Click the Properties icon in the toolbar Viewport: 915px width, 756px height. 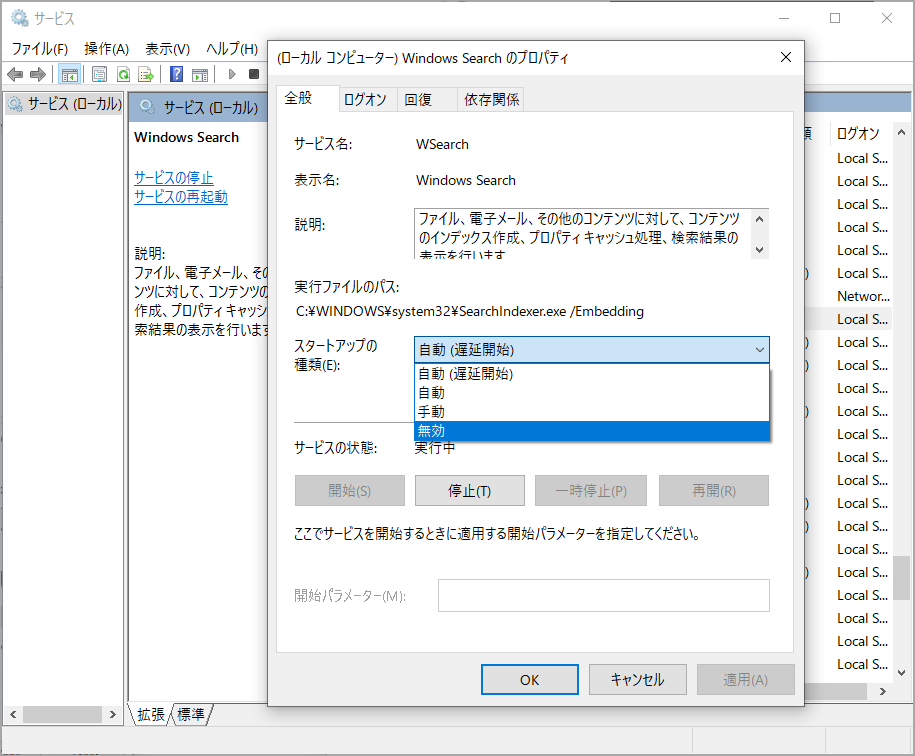pyautogui.click(x=99, y=74)
